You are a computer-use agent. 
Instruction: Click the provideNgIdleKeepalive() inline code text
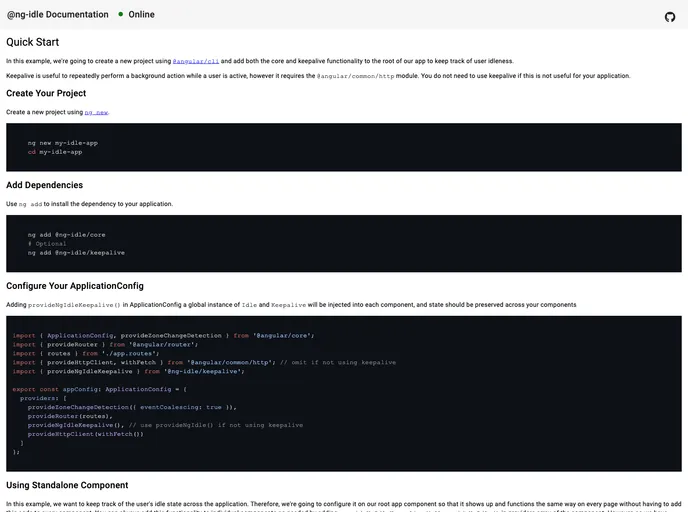[74, 305]
